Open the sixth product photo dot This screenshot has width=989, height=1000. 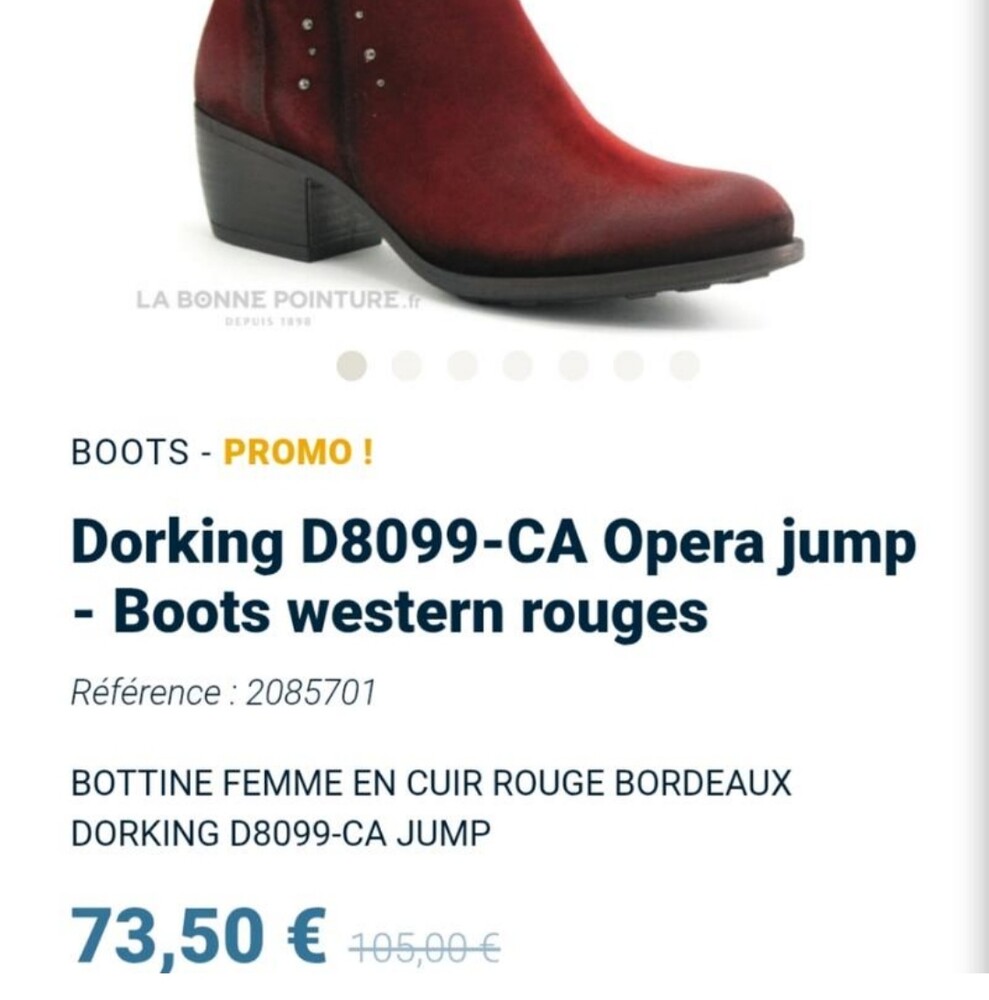[x=629, y=366]
